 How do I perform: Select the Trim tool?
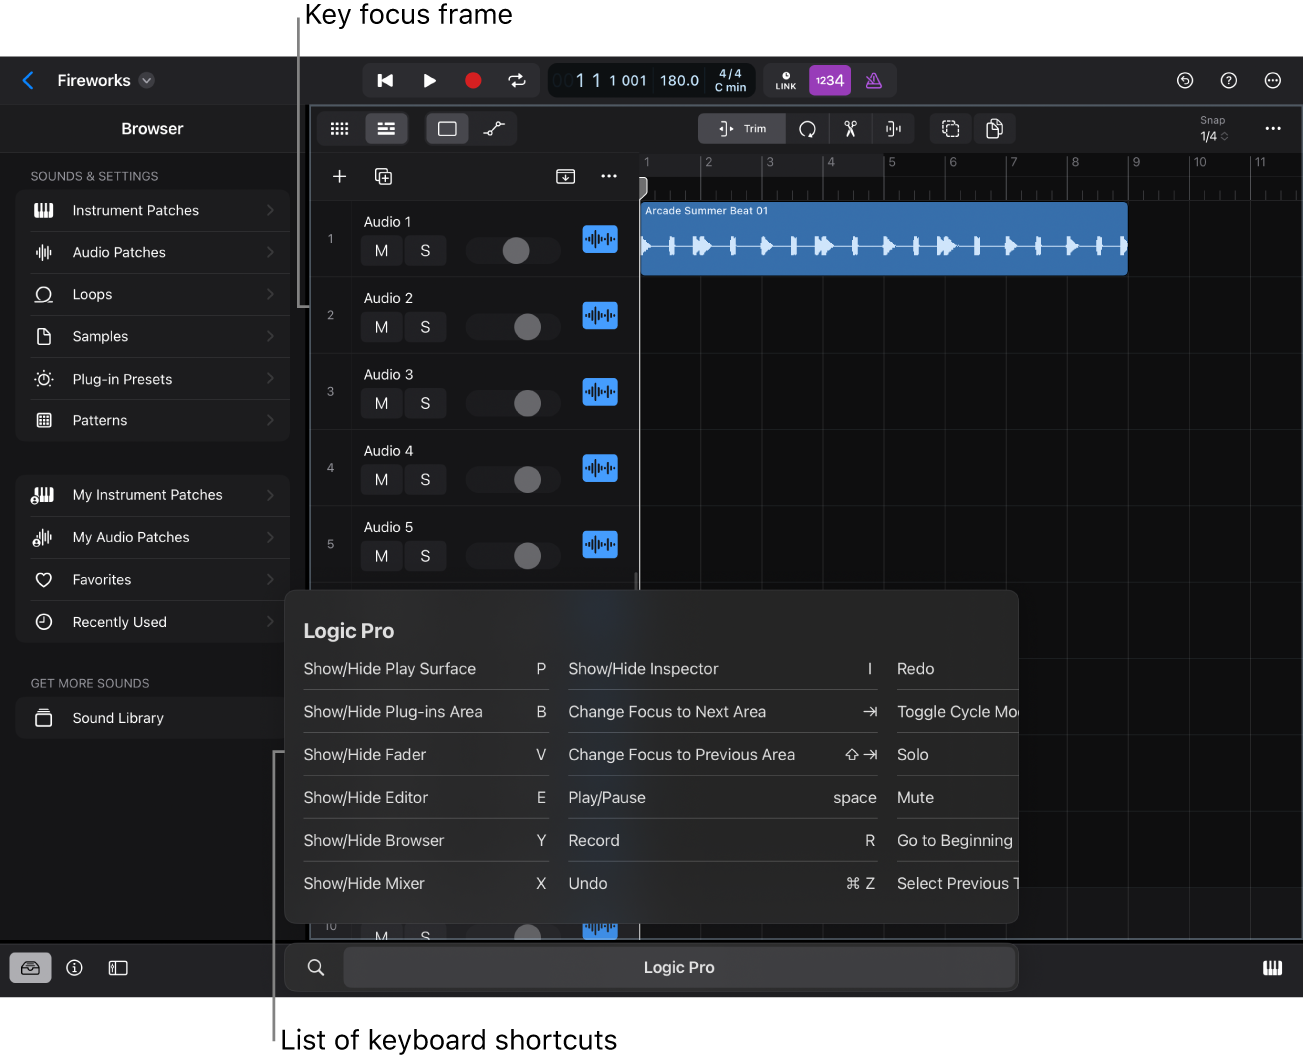point(742,129)
